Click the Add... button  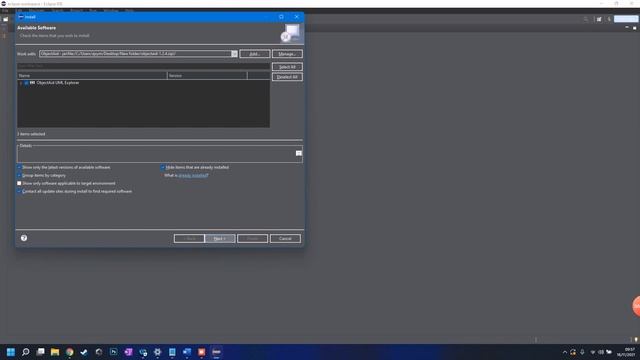point(255,54)
